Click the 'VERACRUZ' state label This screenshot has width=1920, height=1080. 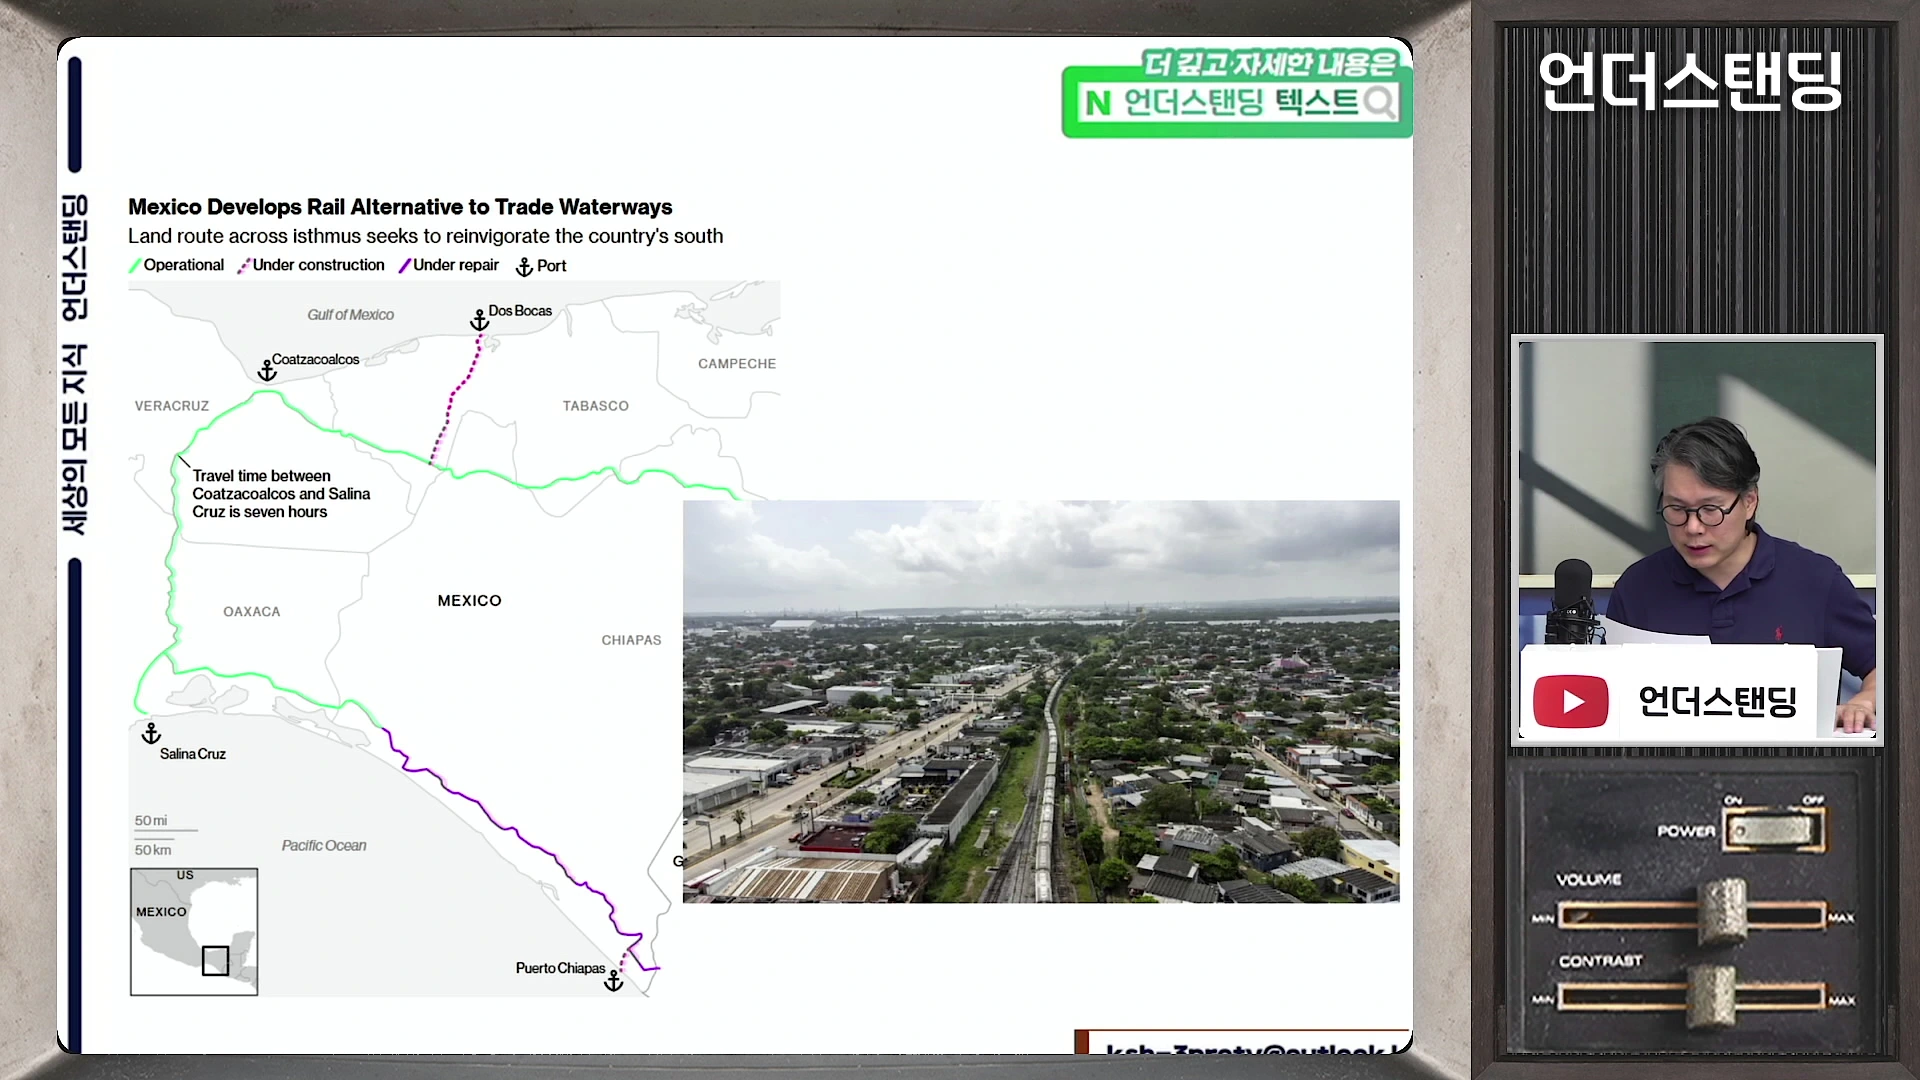pos(172,406)
